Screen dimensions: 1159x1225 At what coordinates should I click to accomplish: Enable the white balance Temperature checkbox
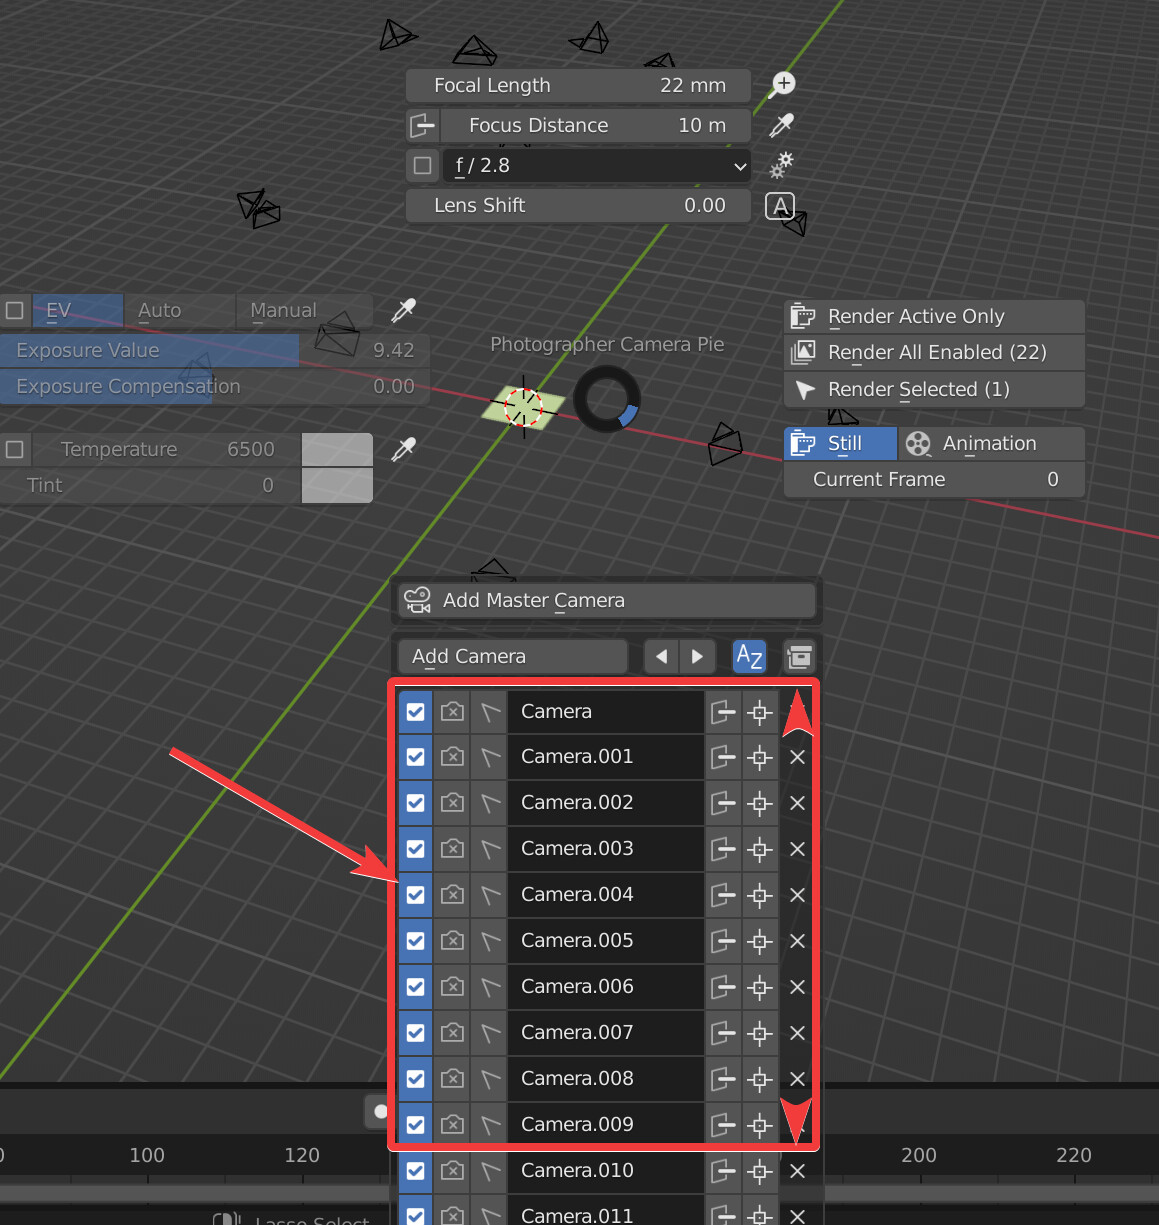tap(15, 449)
